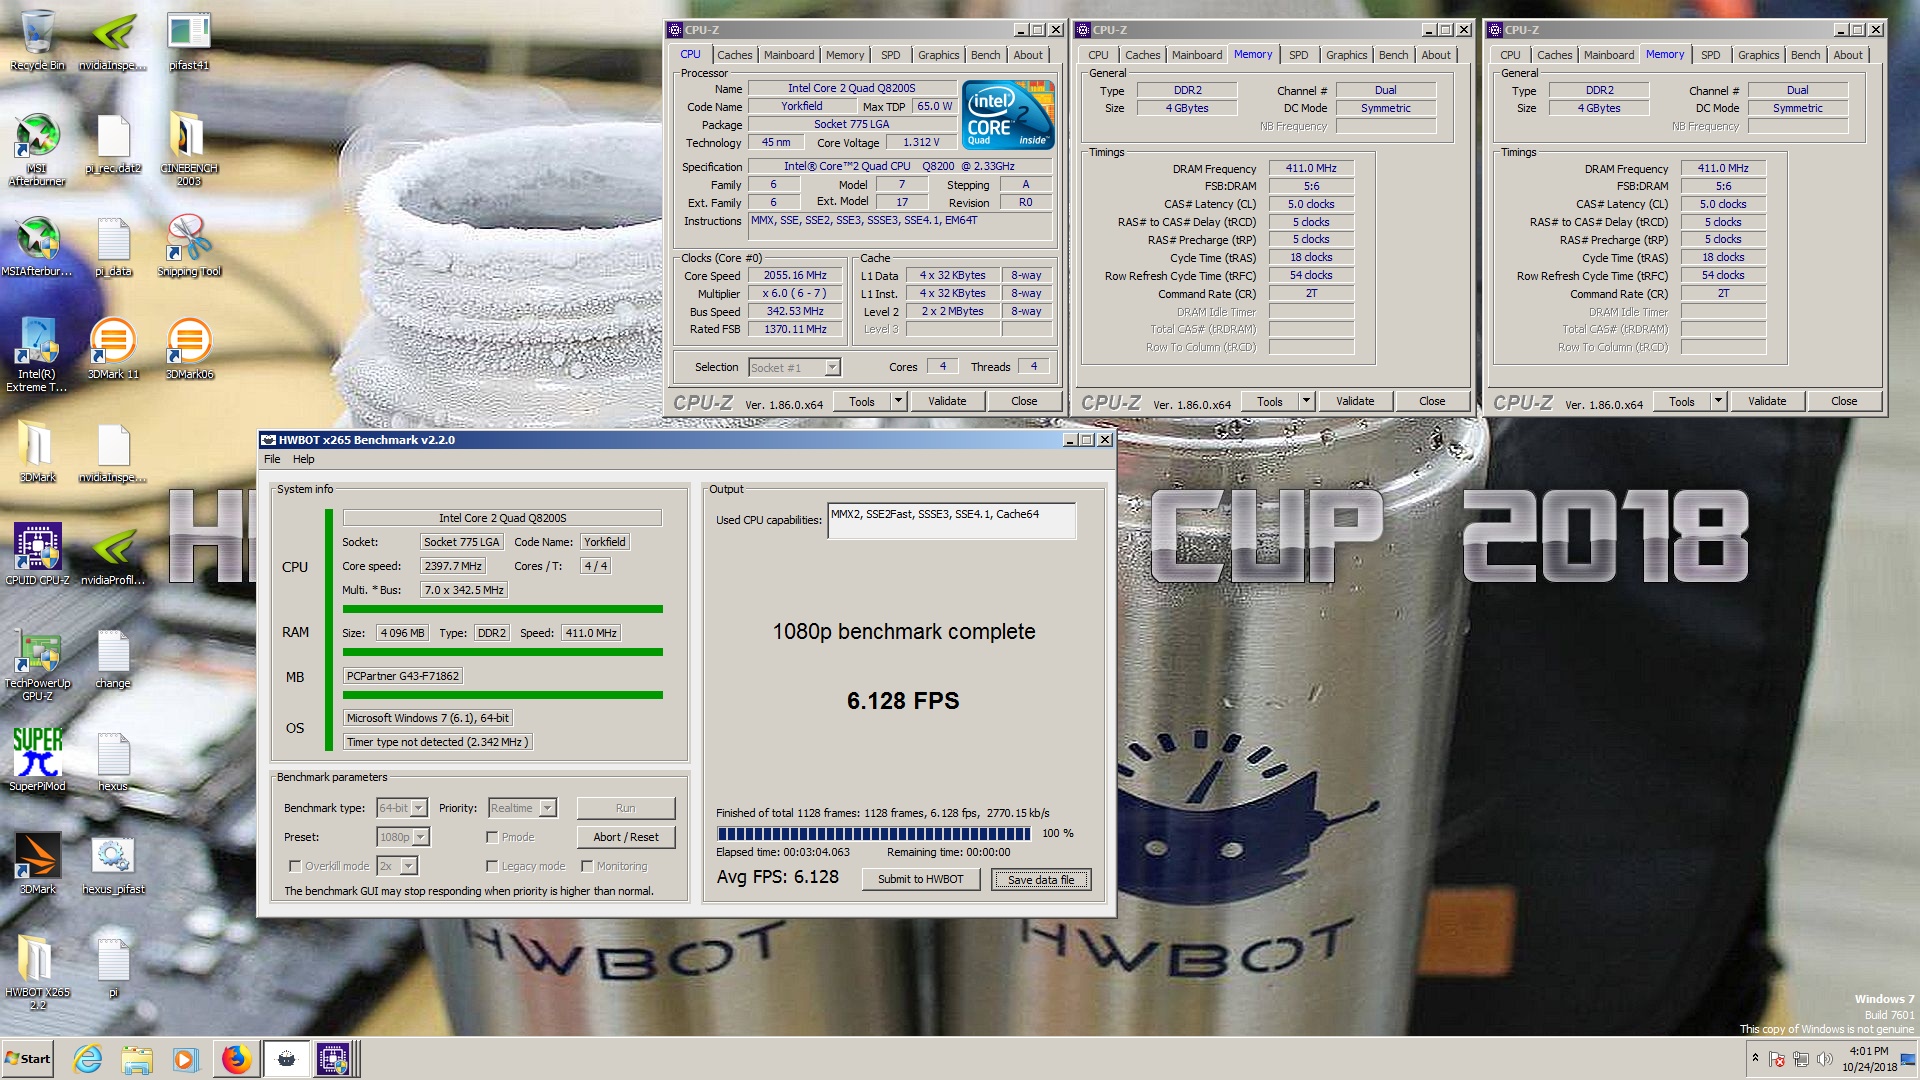Launch the 3DMark 11 desktop shortcut
Image resolution: width=1920 pixels, height=1080 pixels.
tap(113, 349)
